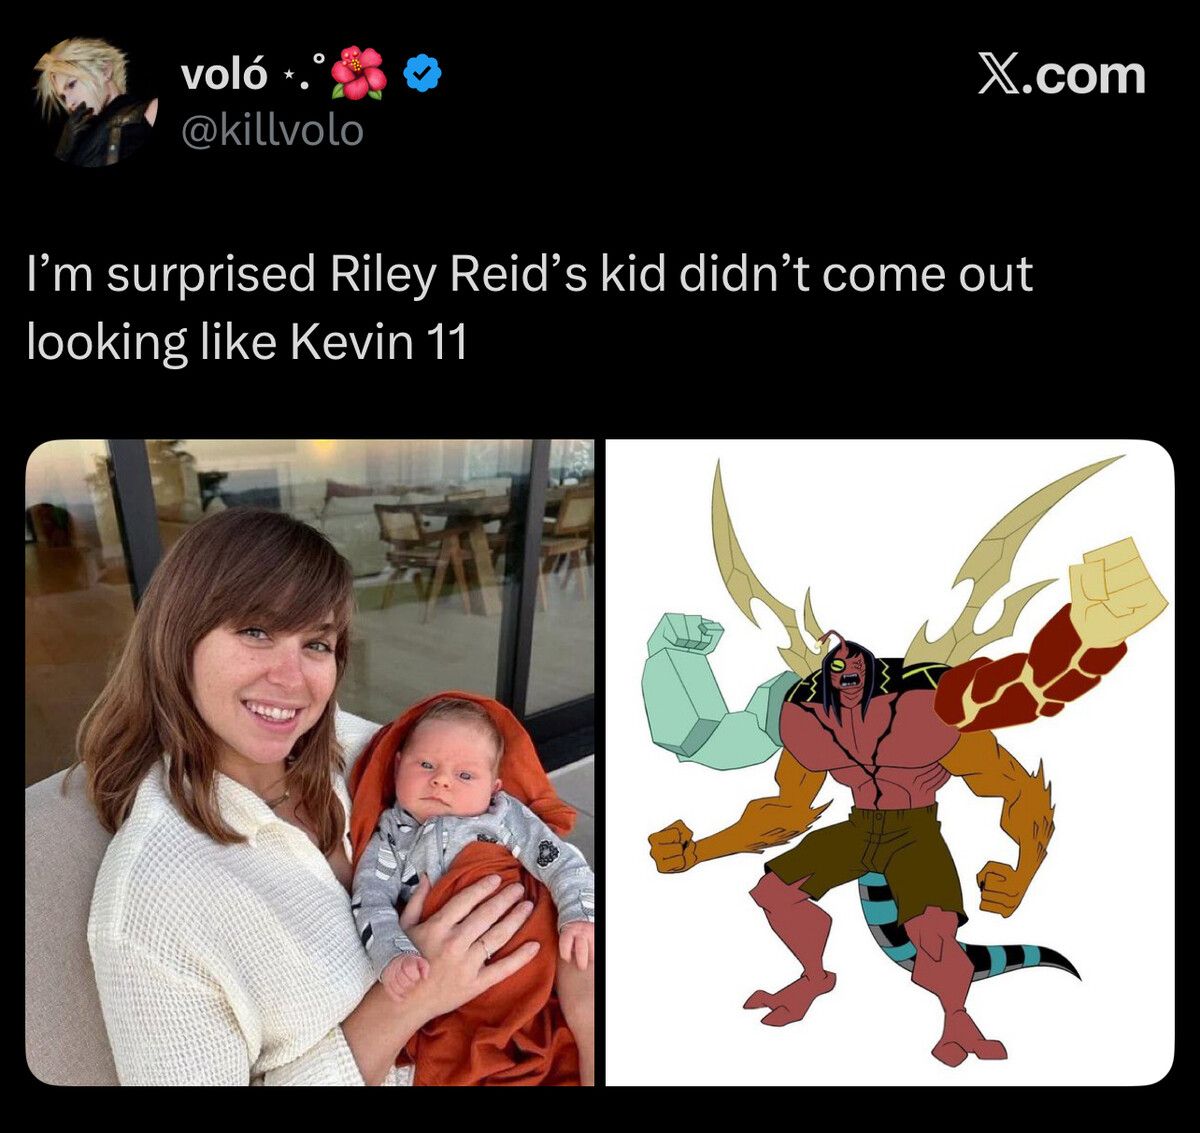Open the voló profile avatar
This screenshot has height=1133, width=1200.
95,102
